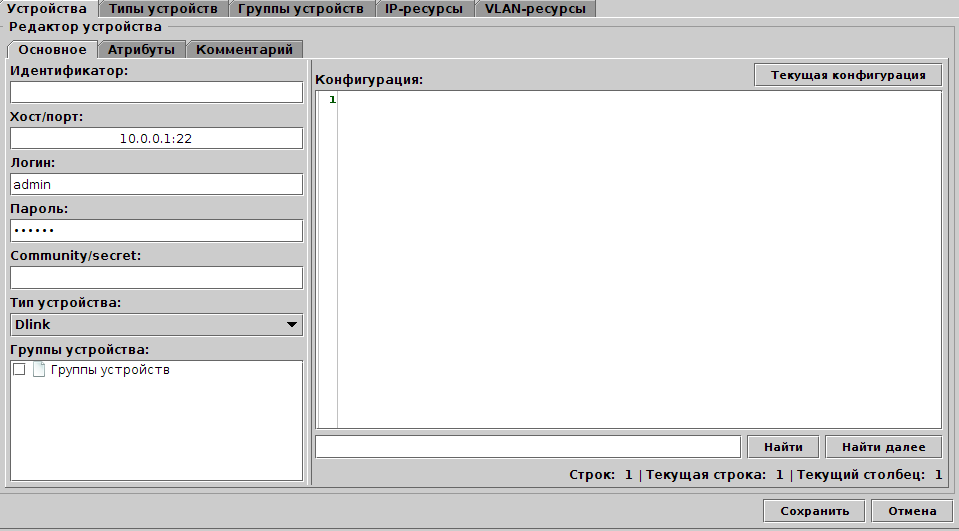The width and height of the screenshot is (959, 531).
Task: Save the device with Сохранить
Action: coord(814,511)
